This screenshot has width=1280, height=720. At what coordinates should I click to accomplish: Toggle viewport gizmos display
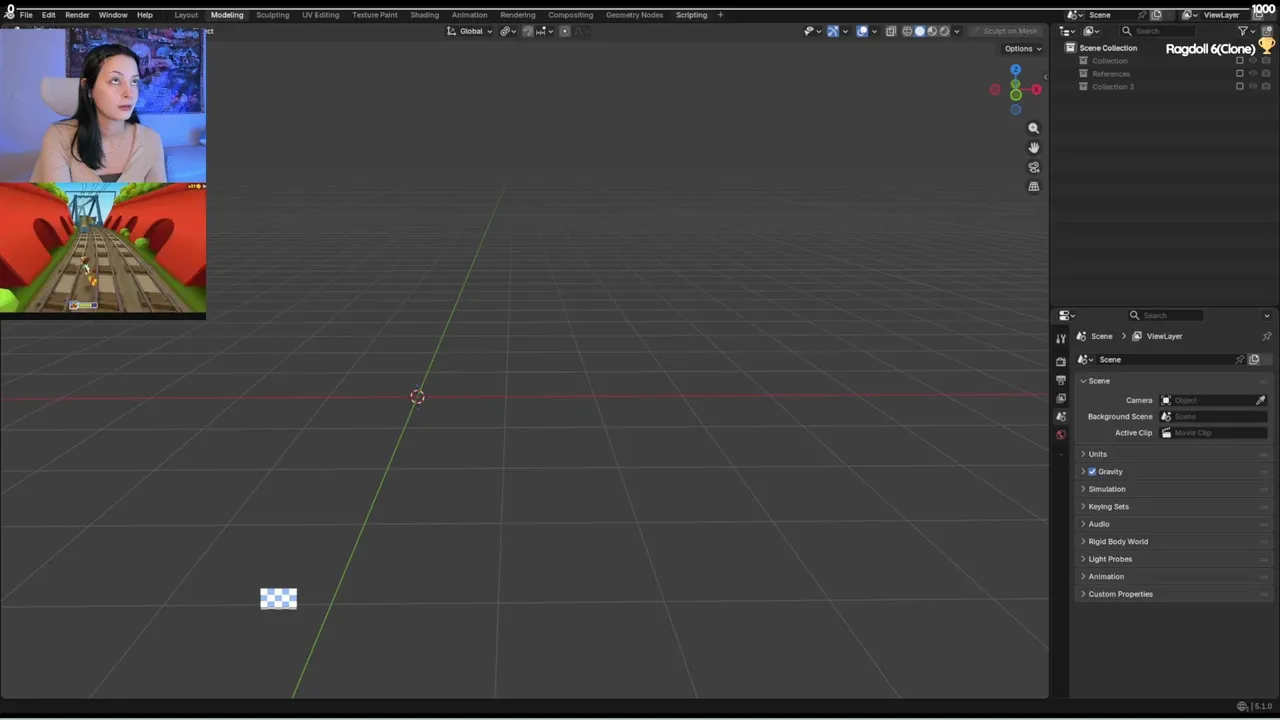coord(833,31)
